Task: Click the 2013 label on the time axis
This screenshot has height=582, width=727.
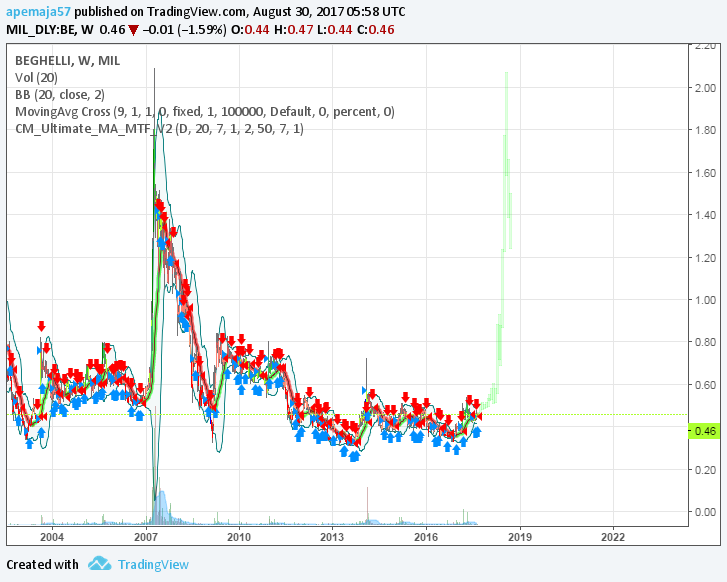Action: pyautogui.click(x=332, y=537)
